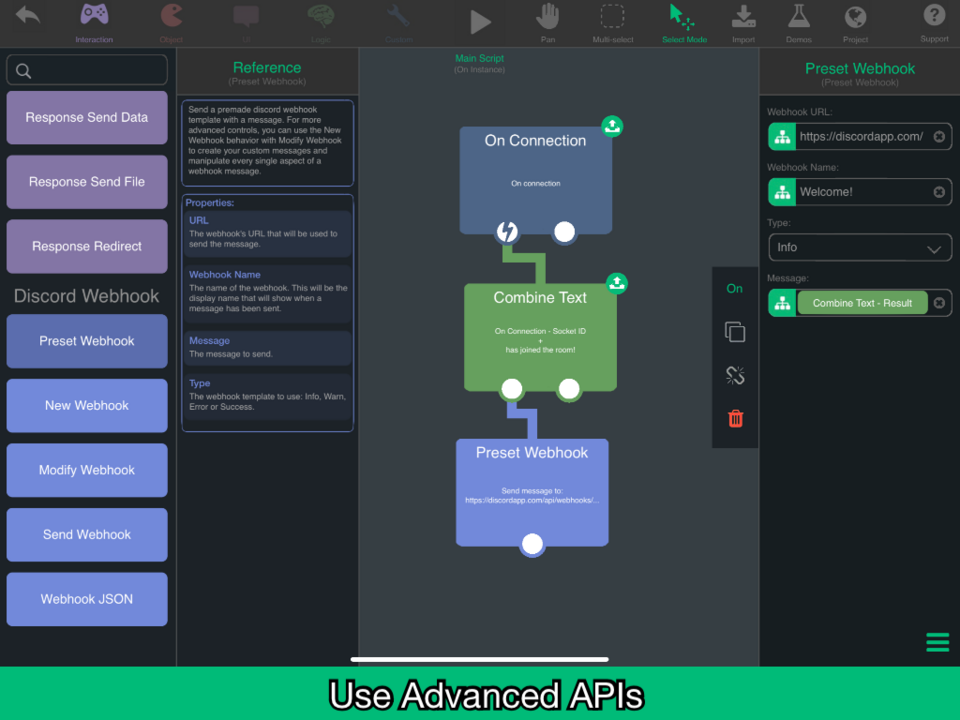
Task: Toggle link icon beside Webhook Name
Action: 782,192
